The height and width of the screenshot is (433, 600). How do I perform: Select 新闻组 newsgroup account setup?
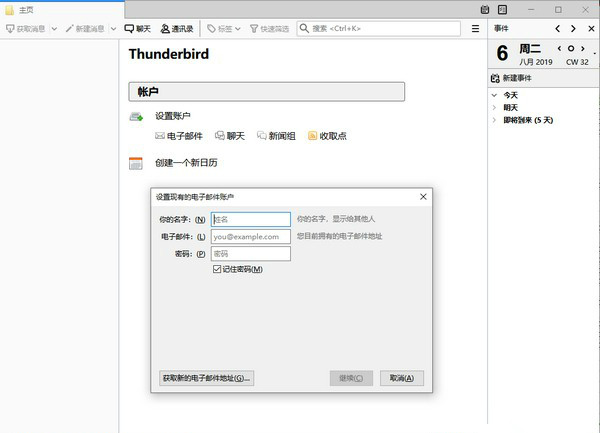(x=276, y=136)
